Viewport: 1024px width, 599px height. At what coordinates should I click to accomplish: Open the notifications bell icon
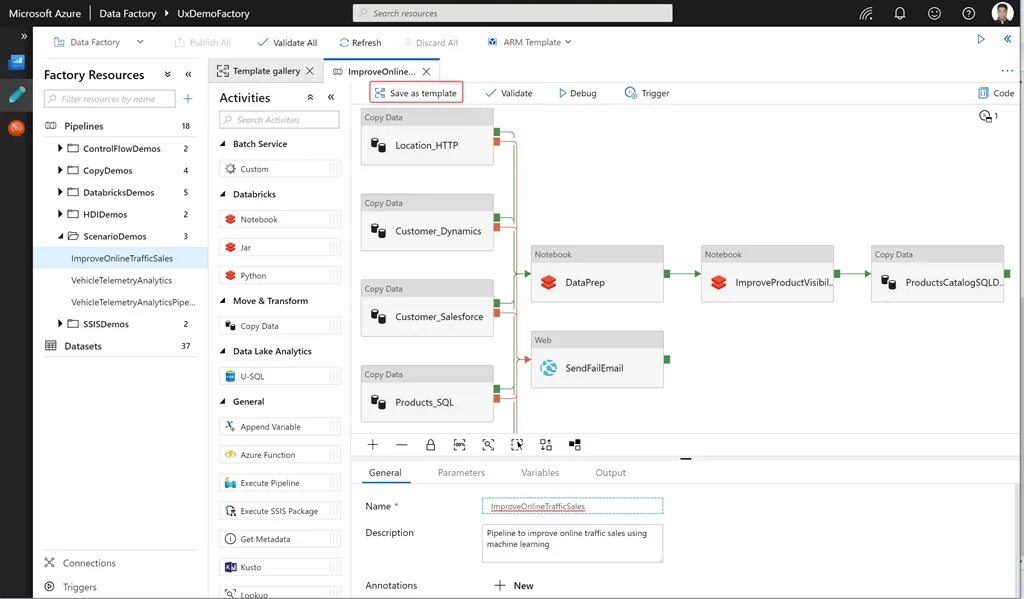(900, 13)
